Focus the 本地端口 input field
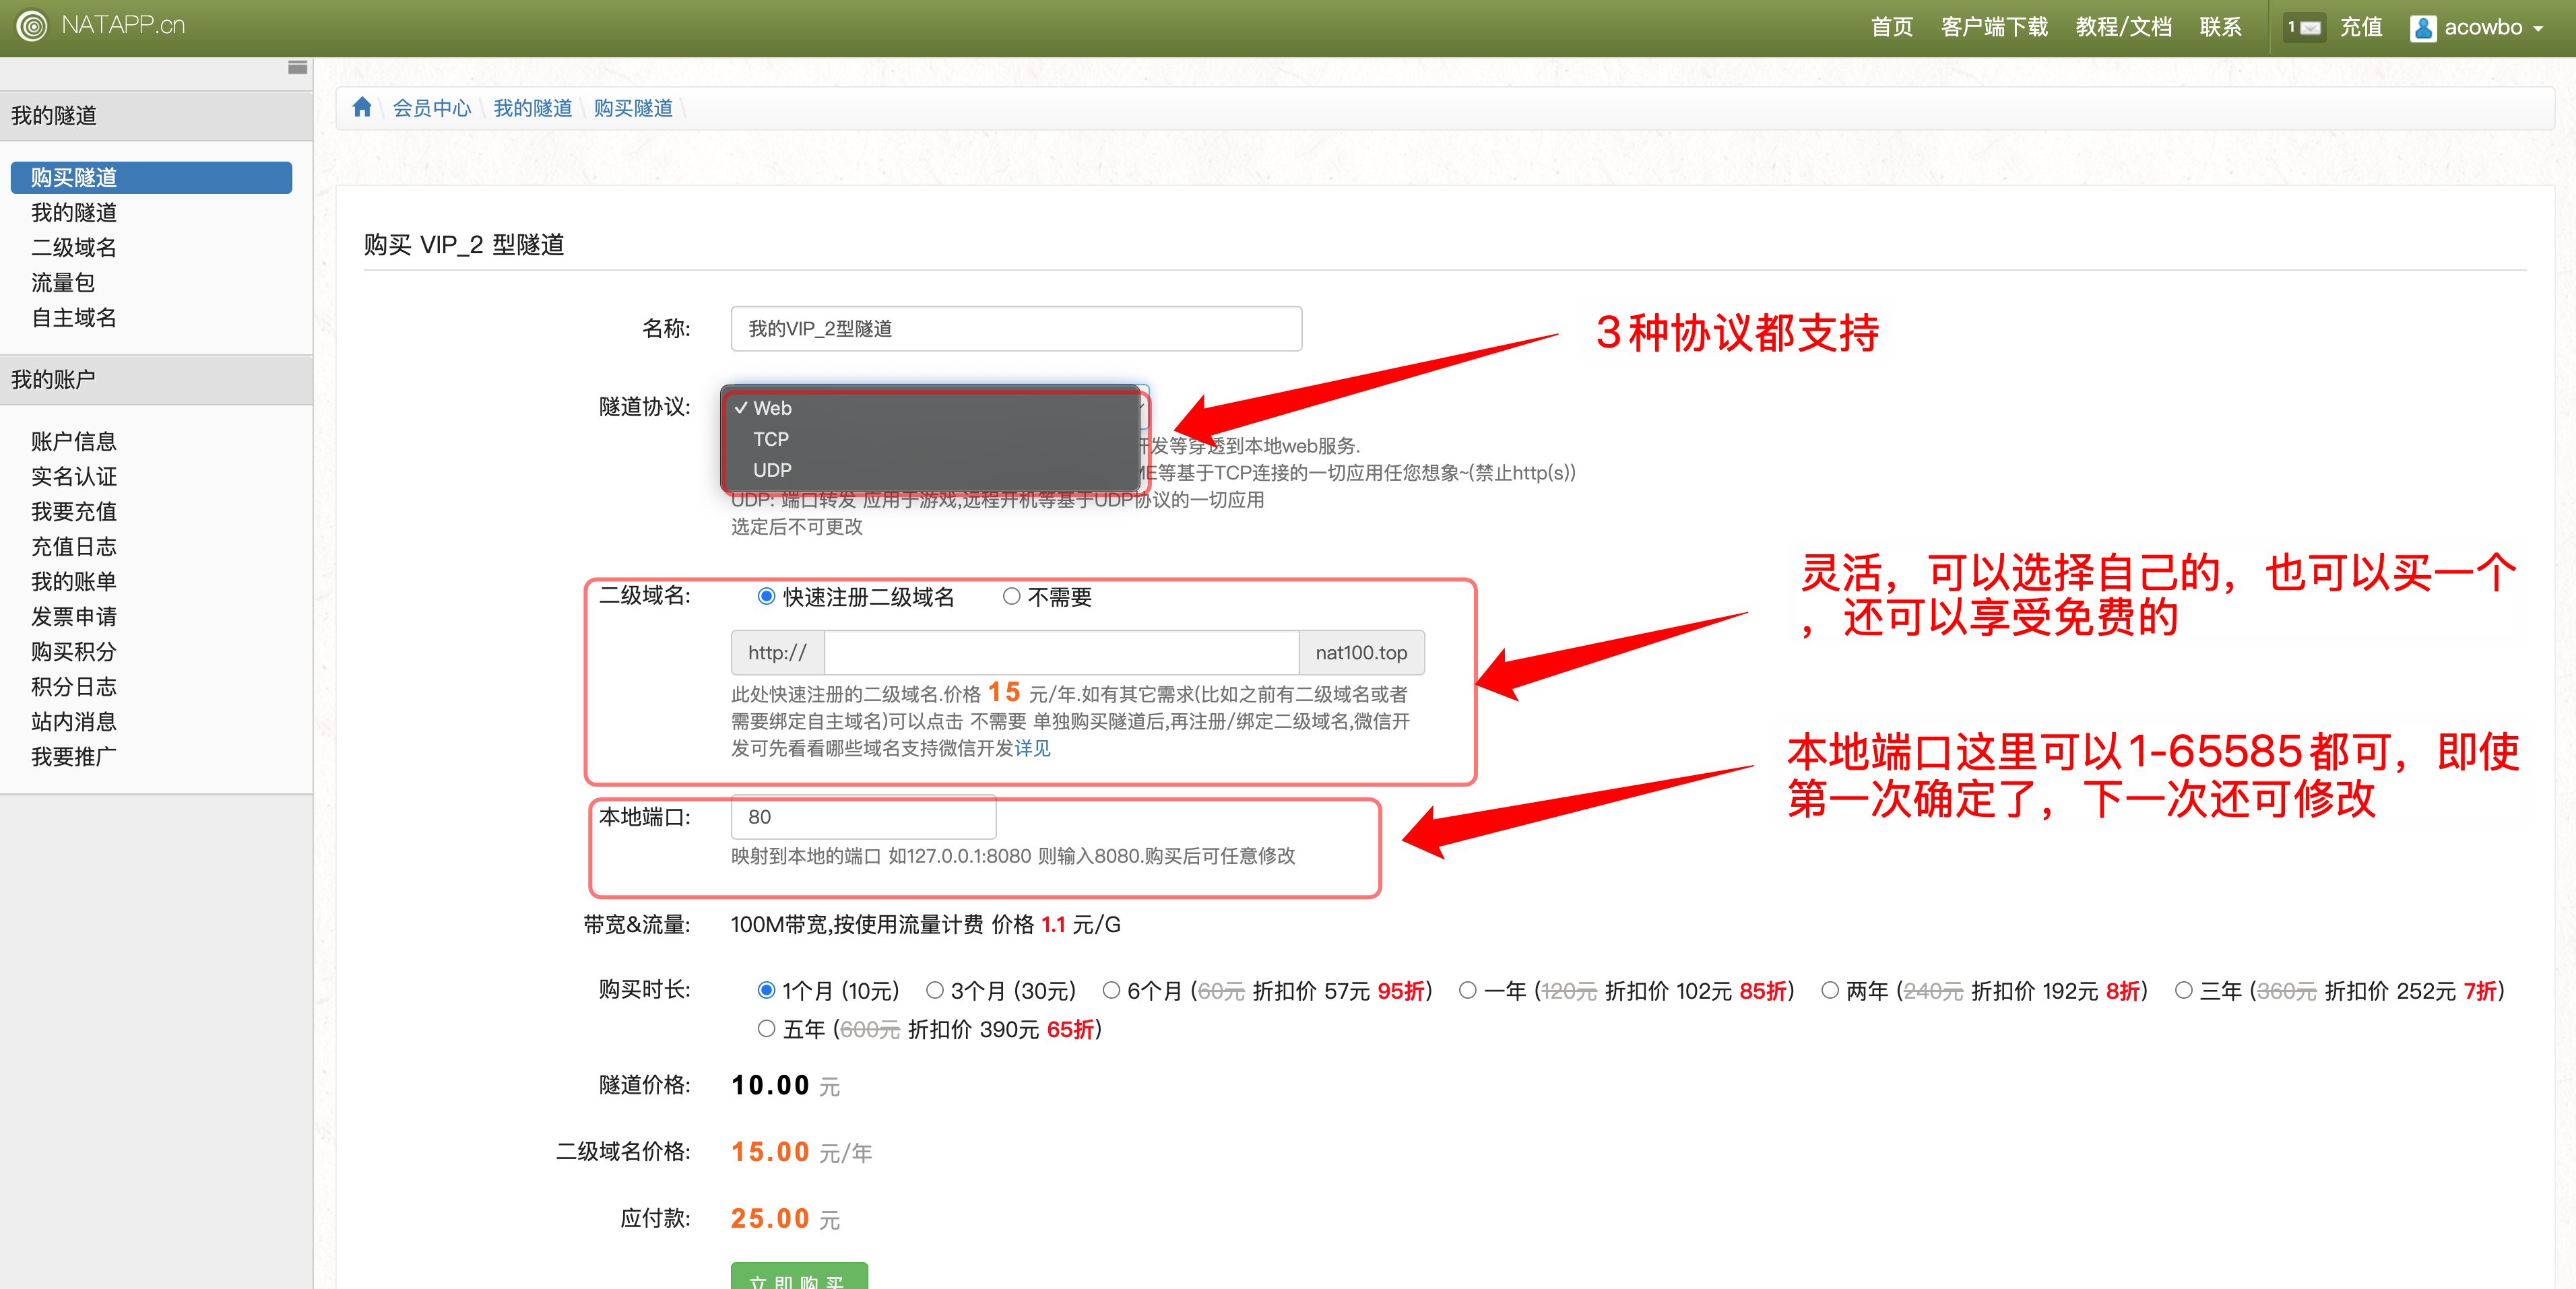 pyautogui.click(x=863, y=816)
